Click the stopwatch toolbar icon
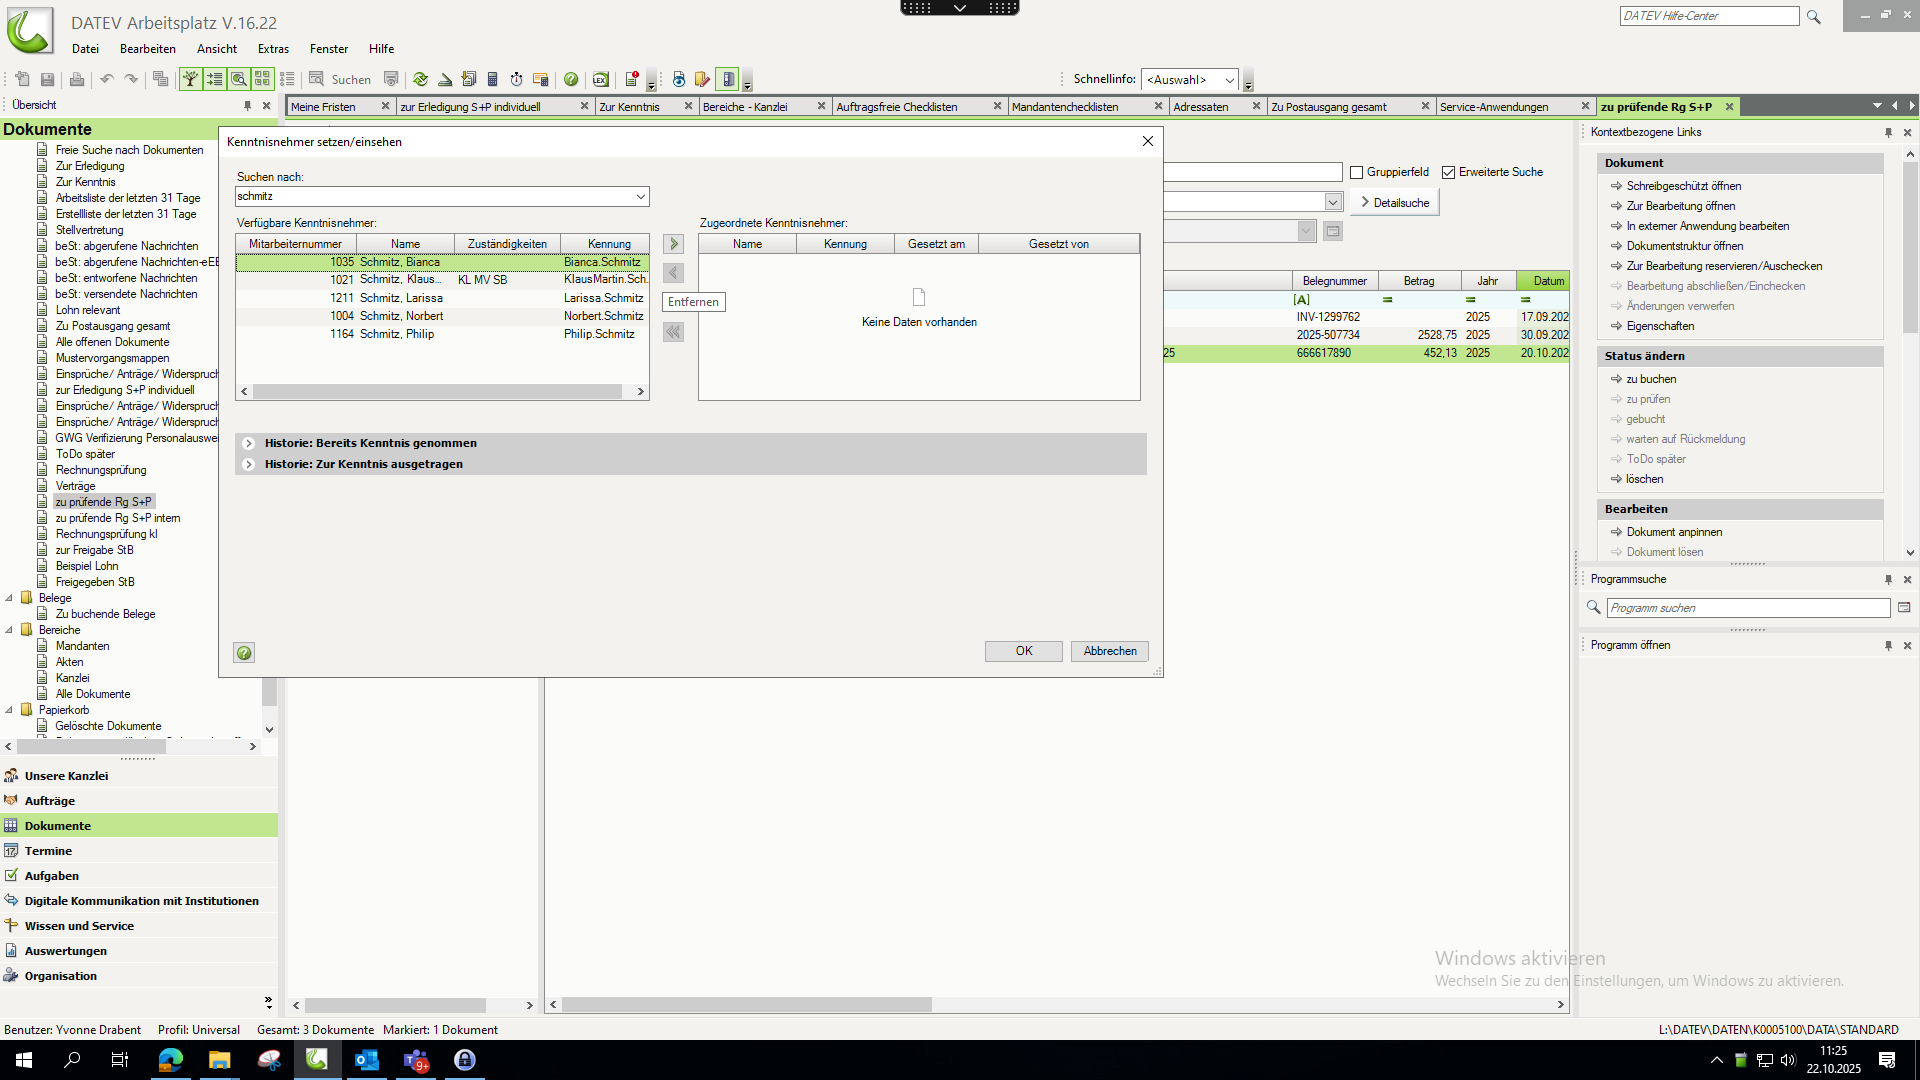The height and width of the screenshot is (1080, 1920). pyautogui.click(x=516, y=79)
